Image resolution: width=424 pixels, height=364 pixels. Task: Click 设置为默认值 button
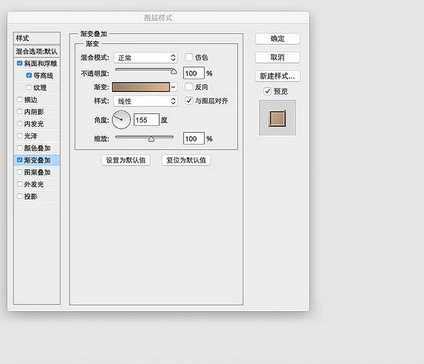tap(126, 160)
